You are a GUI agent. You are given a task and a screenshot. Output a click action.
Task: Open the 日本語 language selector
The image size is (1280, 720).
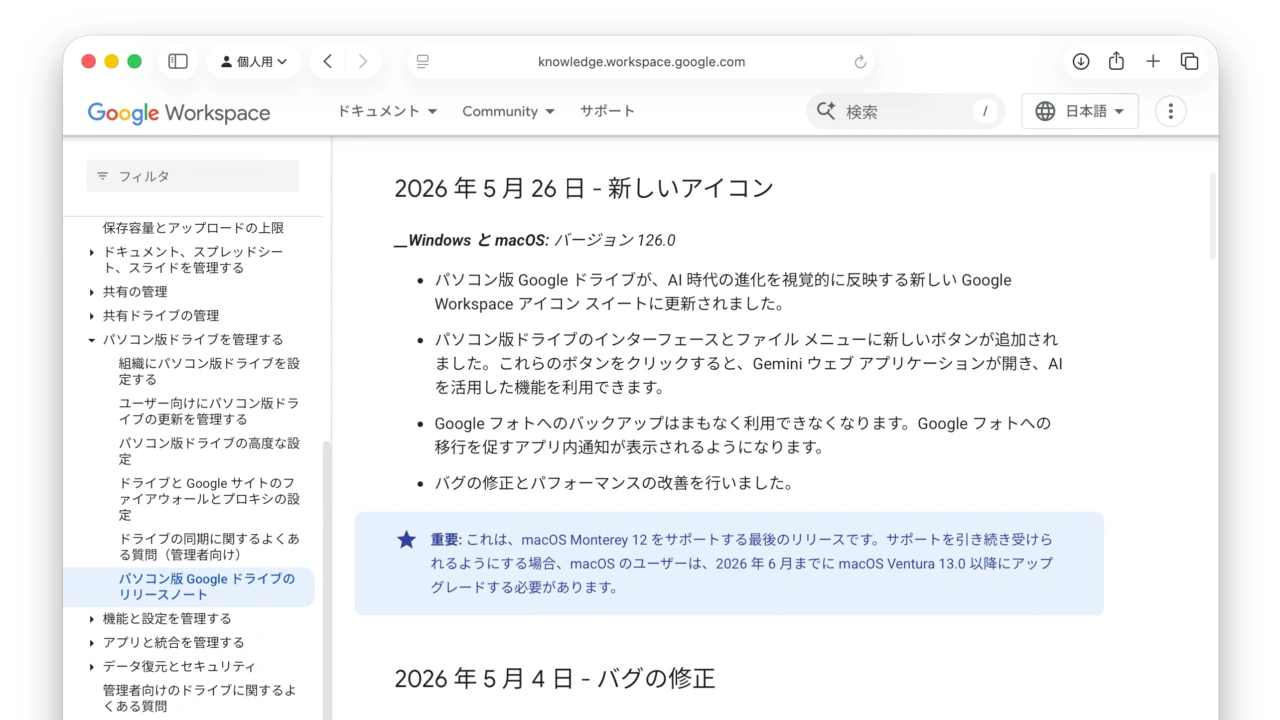(1080, 111)
